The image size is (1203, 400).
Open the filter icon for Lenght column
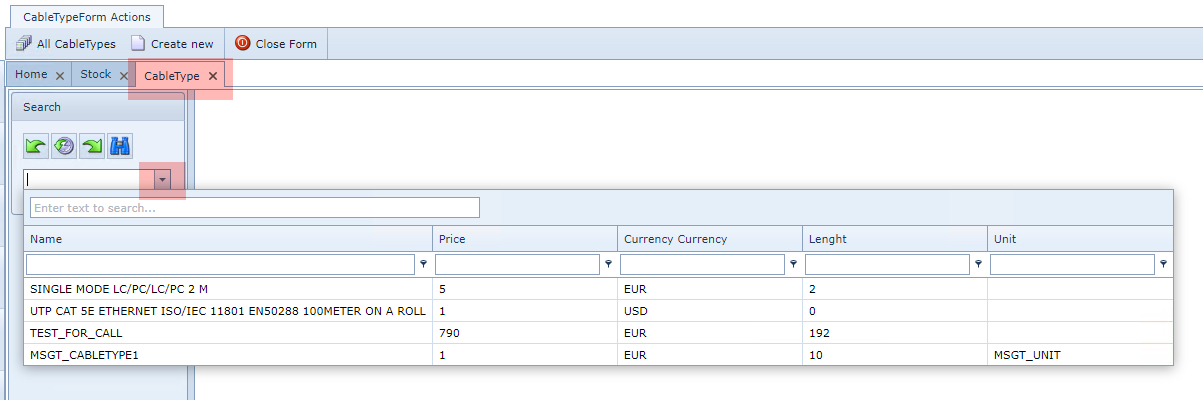[979, 265]
